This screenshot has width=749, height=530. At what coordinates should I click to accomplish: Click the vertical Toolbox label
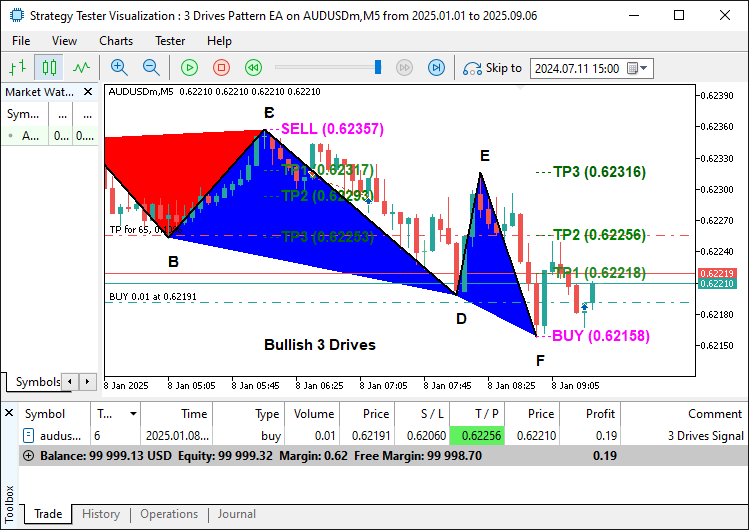coord(9,504)
